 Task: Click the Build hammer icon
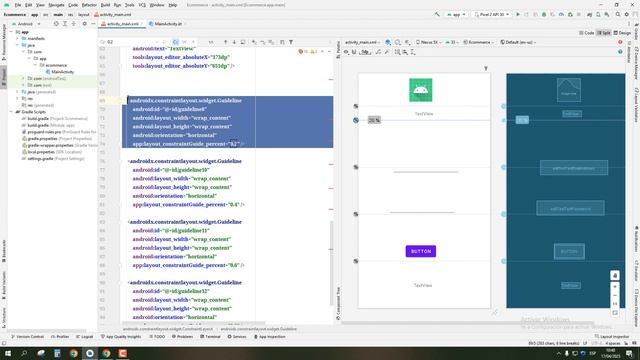pos(437,14)
